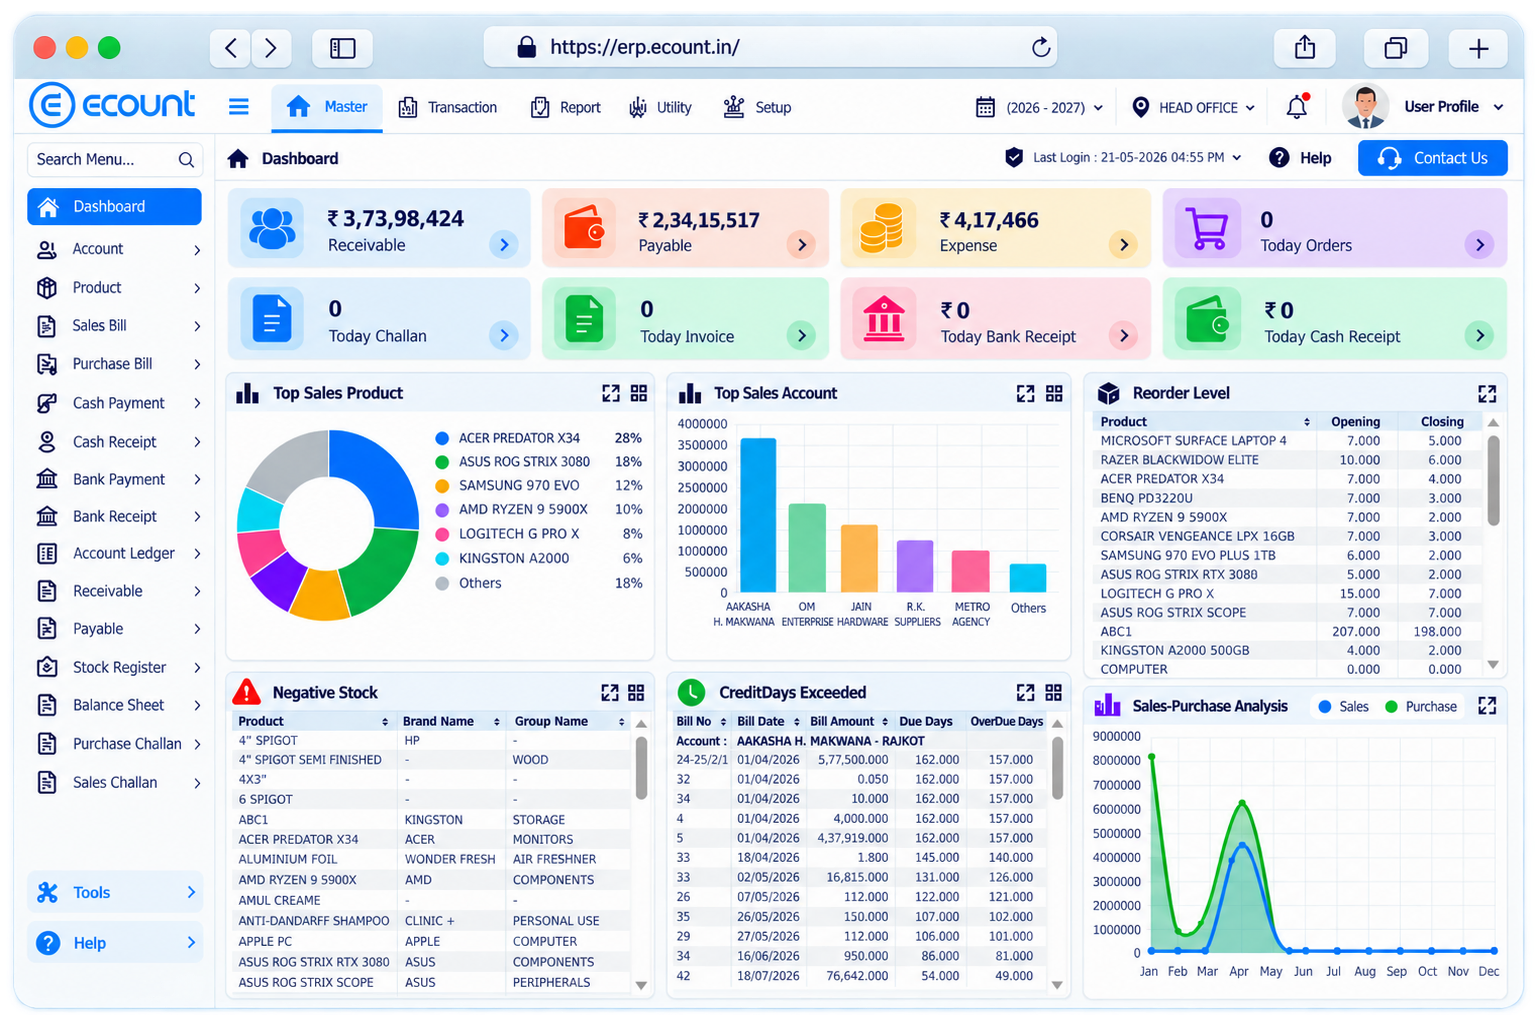
Task: Expand the Reorder Level panel fullscreen
Action: coord(1487,393)
